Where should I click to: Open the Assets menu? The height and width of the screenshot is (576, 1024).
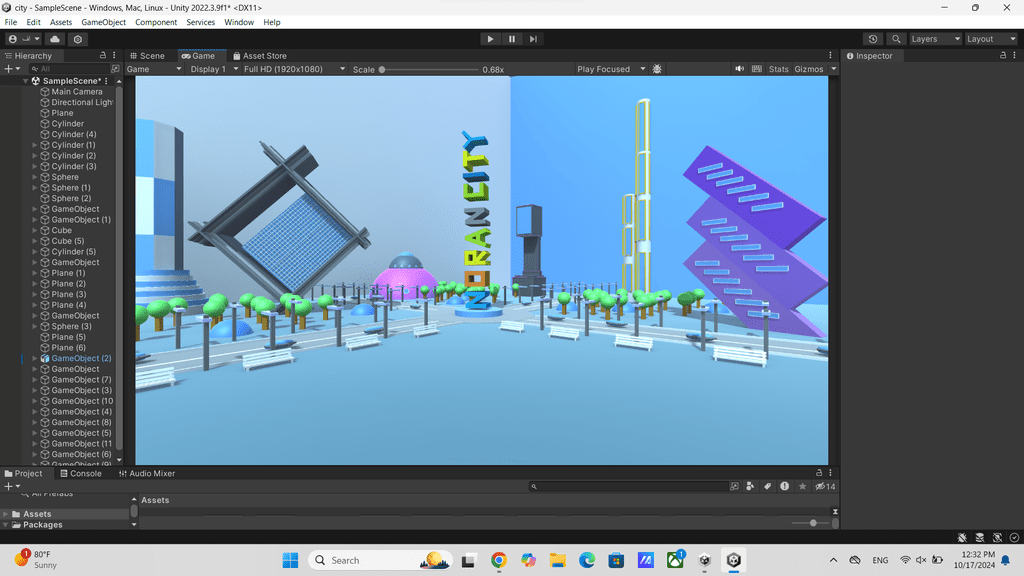[x=61, y=22]
